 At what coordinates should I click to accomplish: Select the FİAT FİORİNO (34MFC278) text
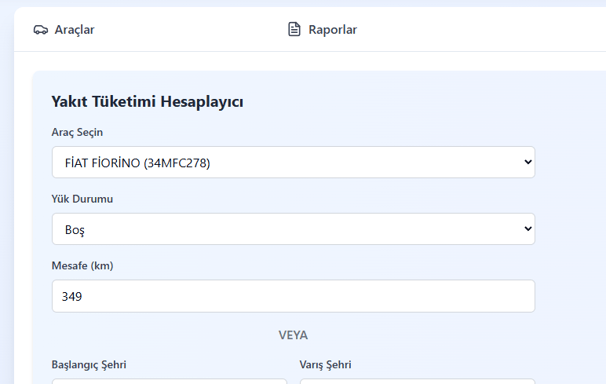point(138,163)
